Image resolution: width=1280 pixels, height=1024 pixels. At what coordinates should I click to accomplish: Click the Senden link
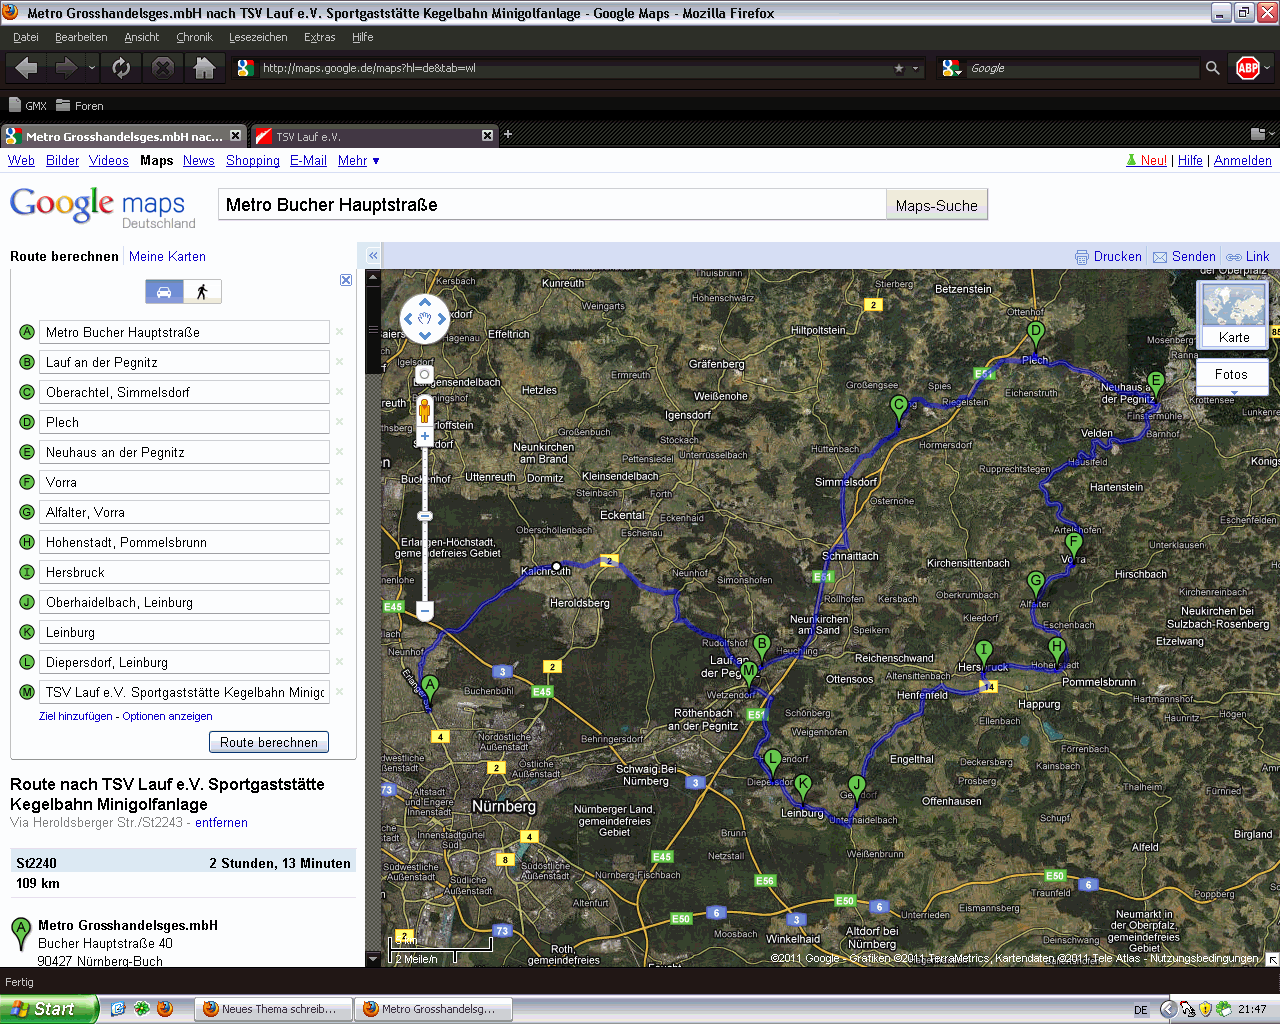1184,256
